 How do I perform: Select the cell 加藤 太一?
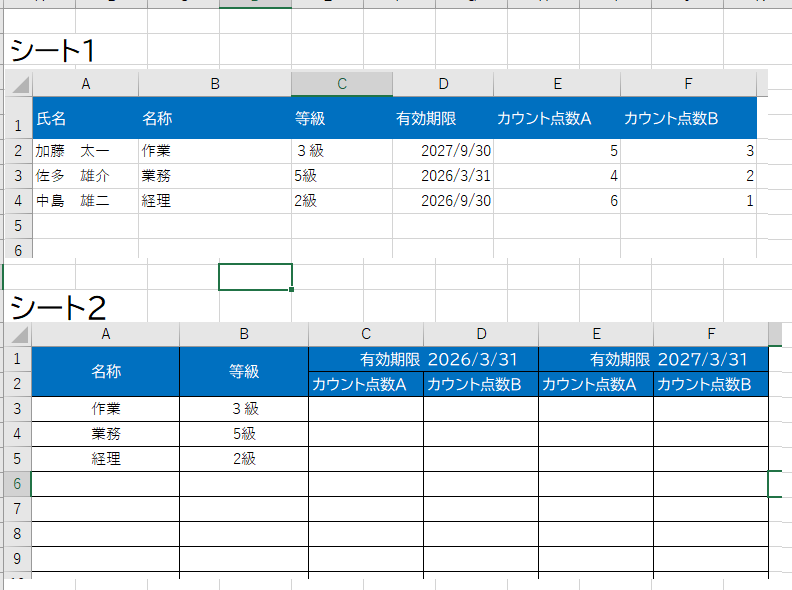[86, 151]
